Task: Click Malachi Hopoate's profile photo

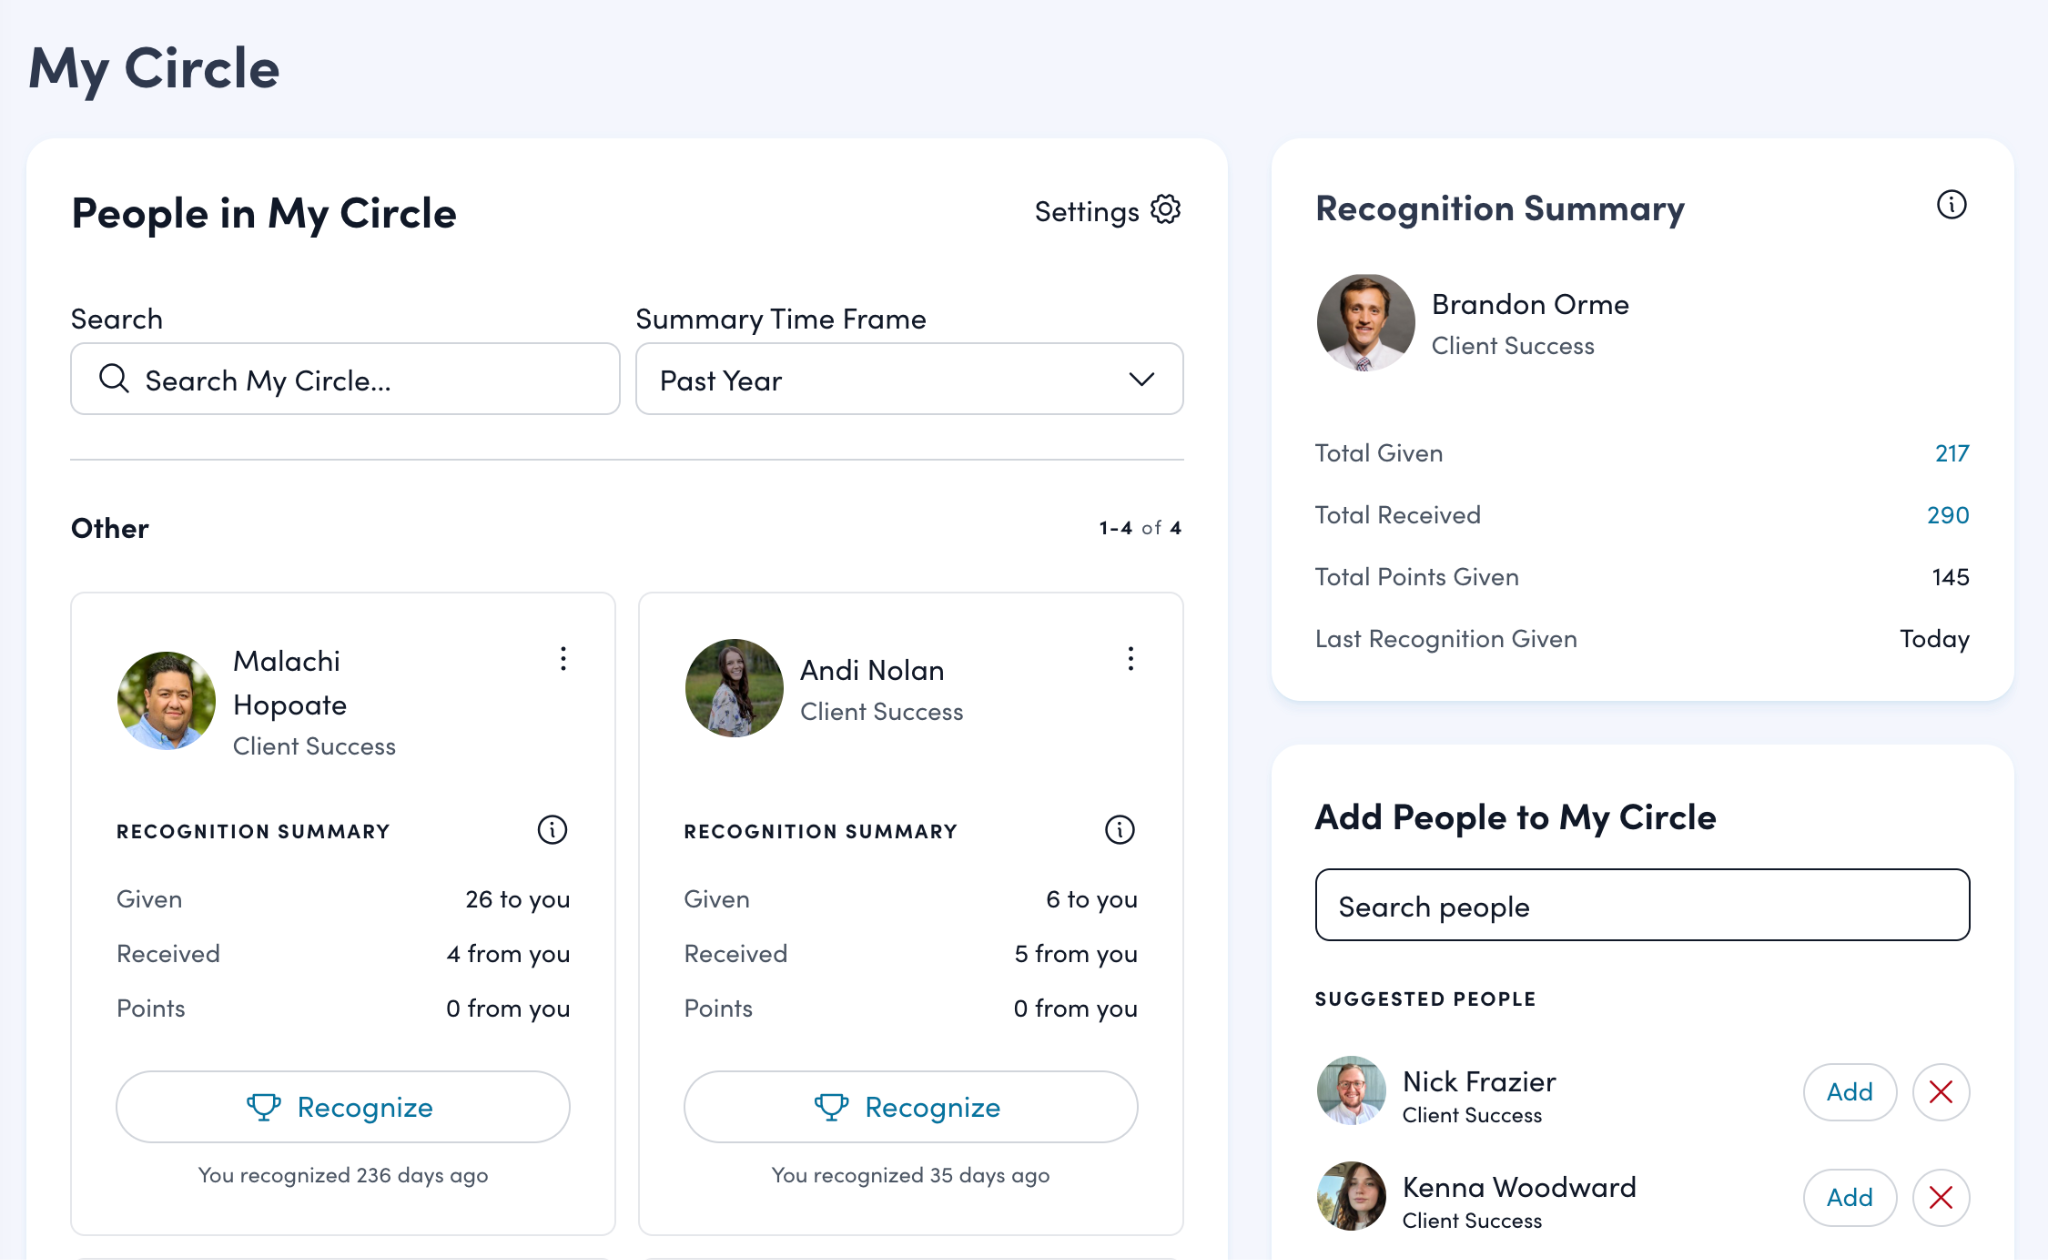Action: point(166,701)
